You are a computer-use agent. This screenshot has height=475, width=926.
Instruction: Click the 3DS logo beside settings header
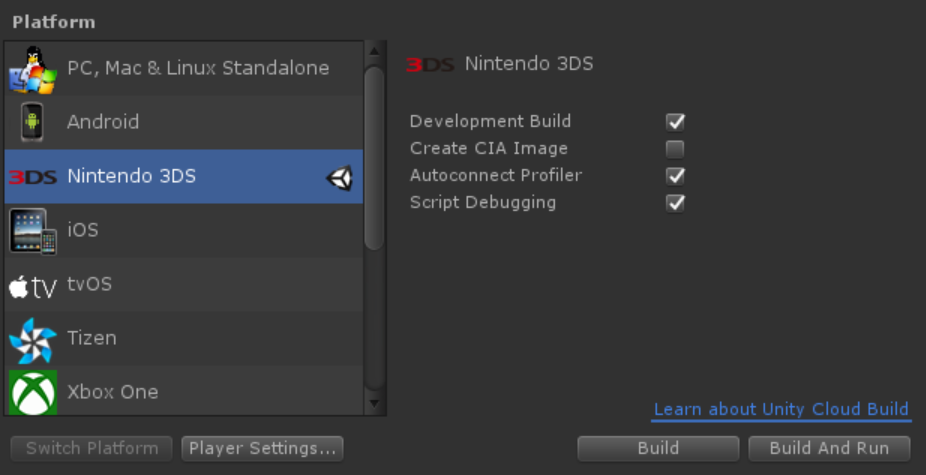[430, 64]
